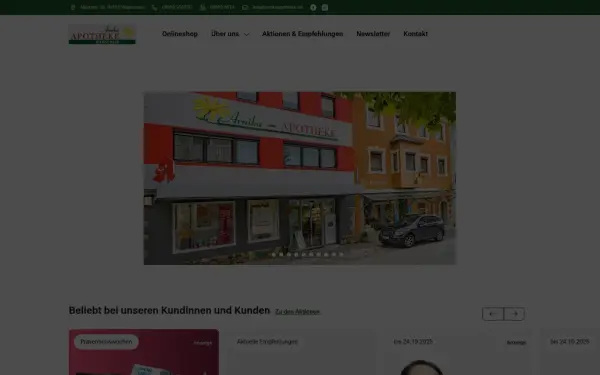Click the pharmacy storefront slider image
This screenshot has height=375, width=600.
coord(300,178)
